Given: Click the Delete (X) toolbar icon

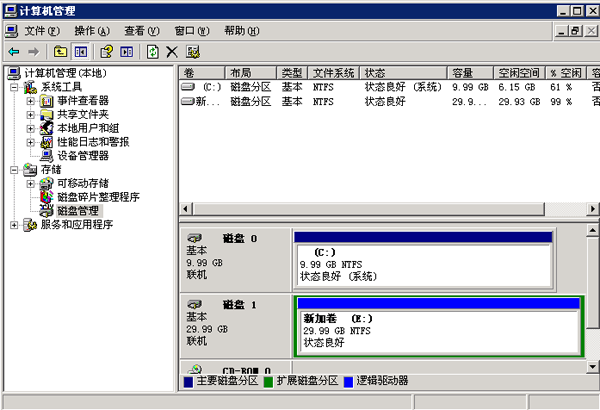Looking at the screenshot, I should pyautogui.click(x=172, y=51).
